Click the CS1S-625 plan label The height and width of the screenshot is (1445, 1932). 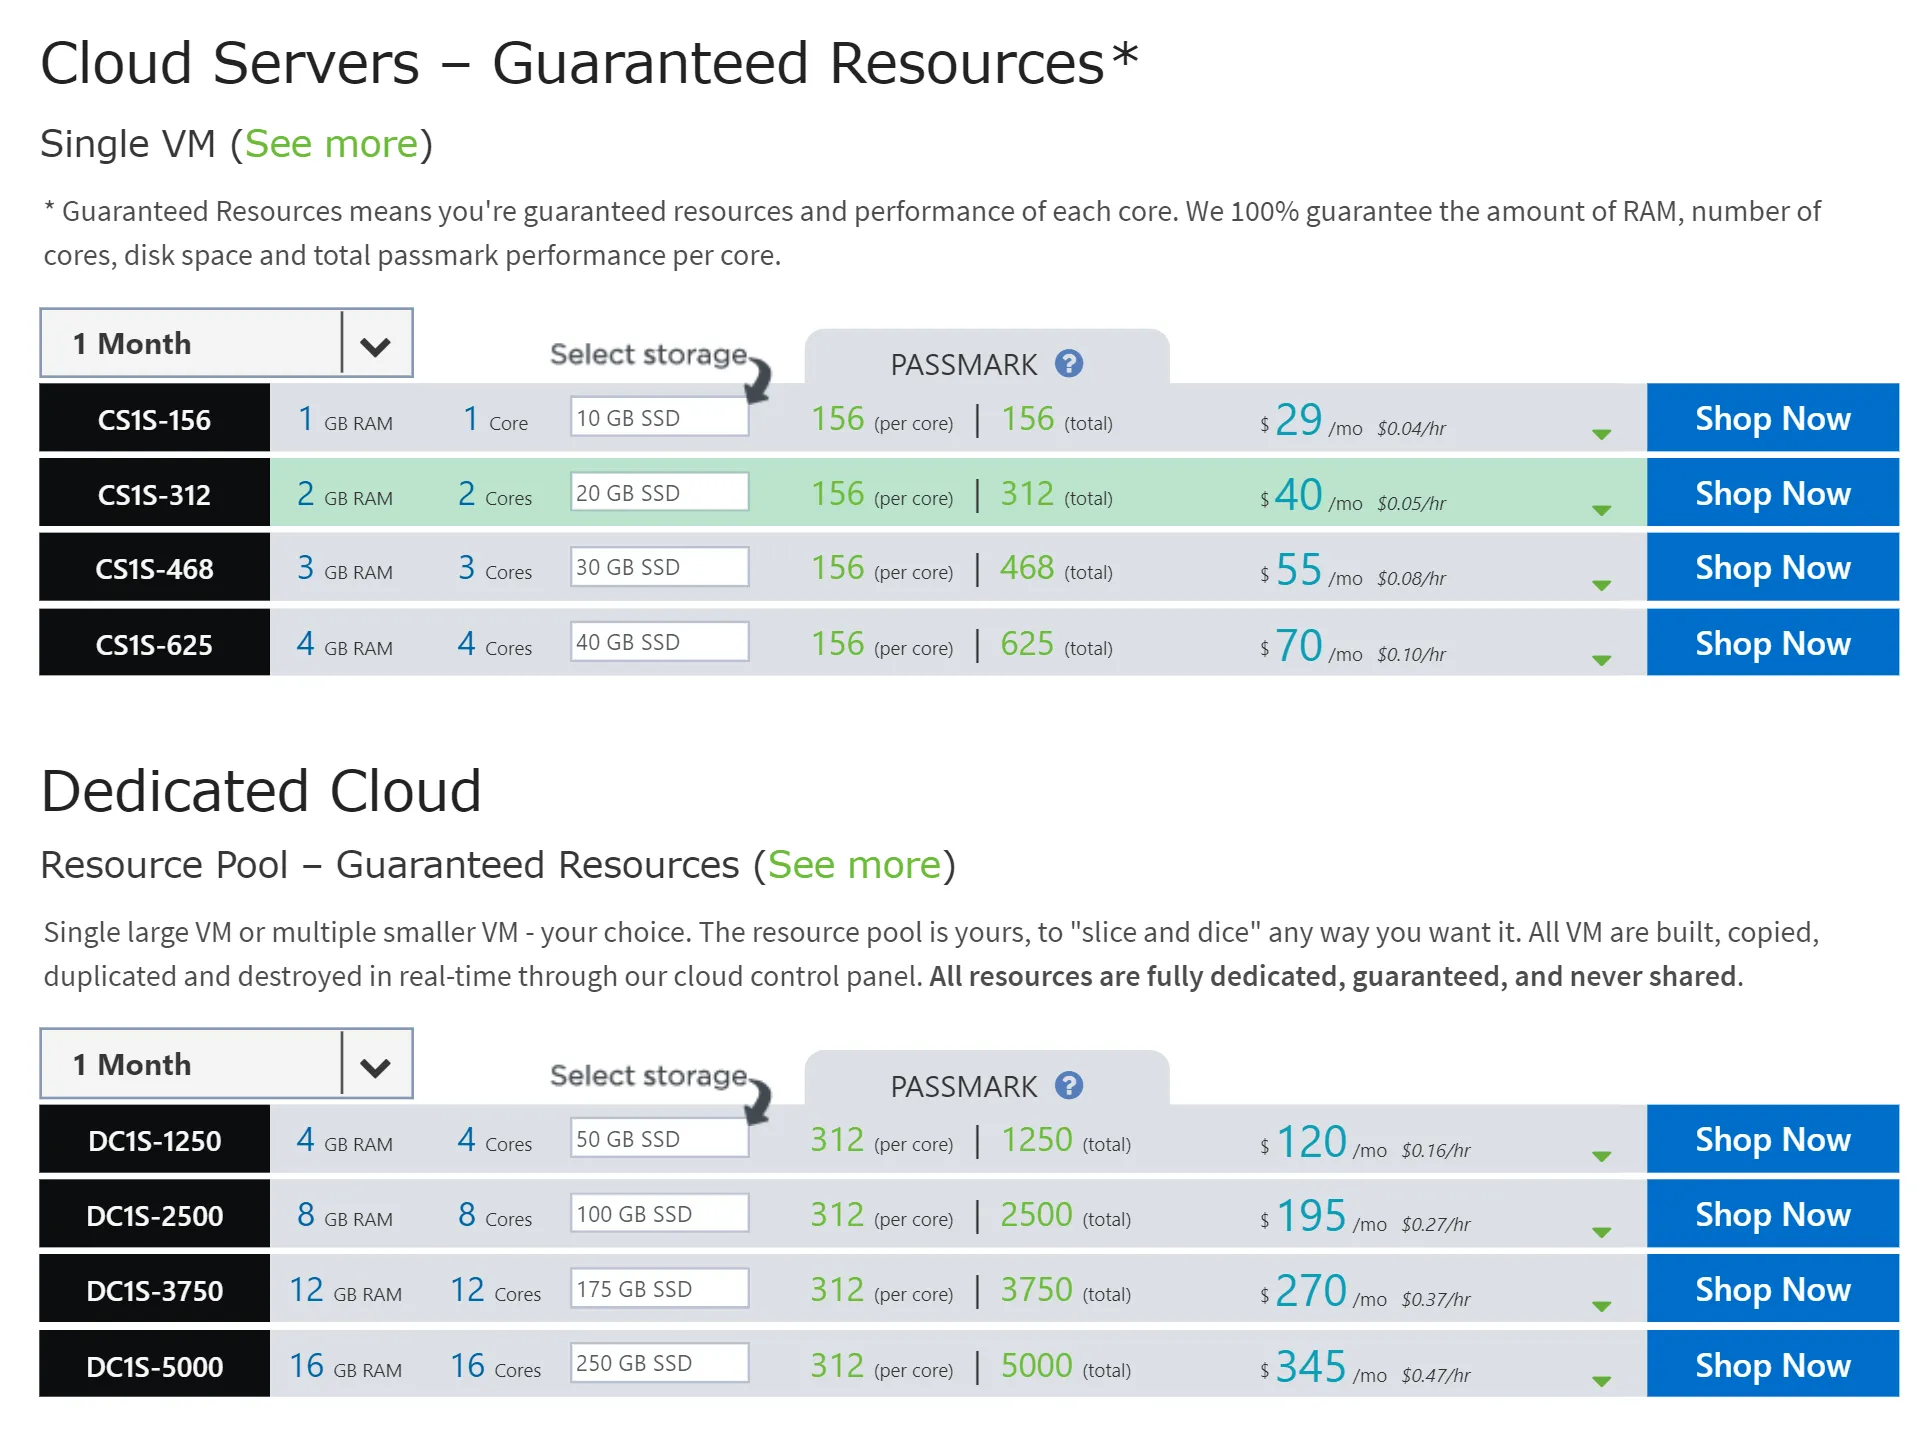tap(155, 644)
